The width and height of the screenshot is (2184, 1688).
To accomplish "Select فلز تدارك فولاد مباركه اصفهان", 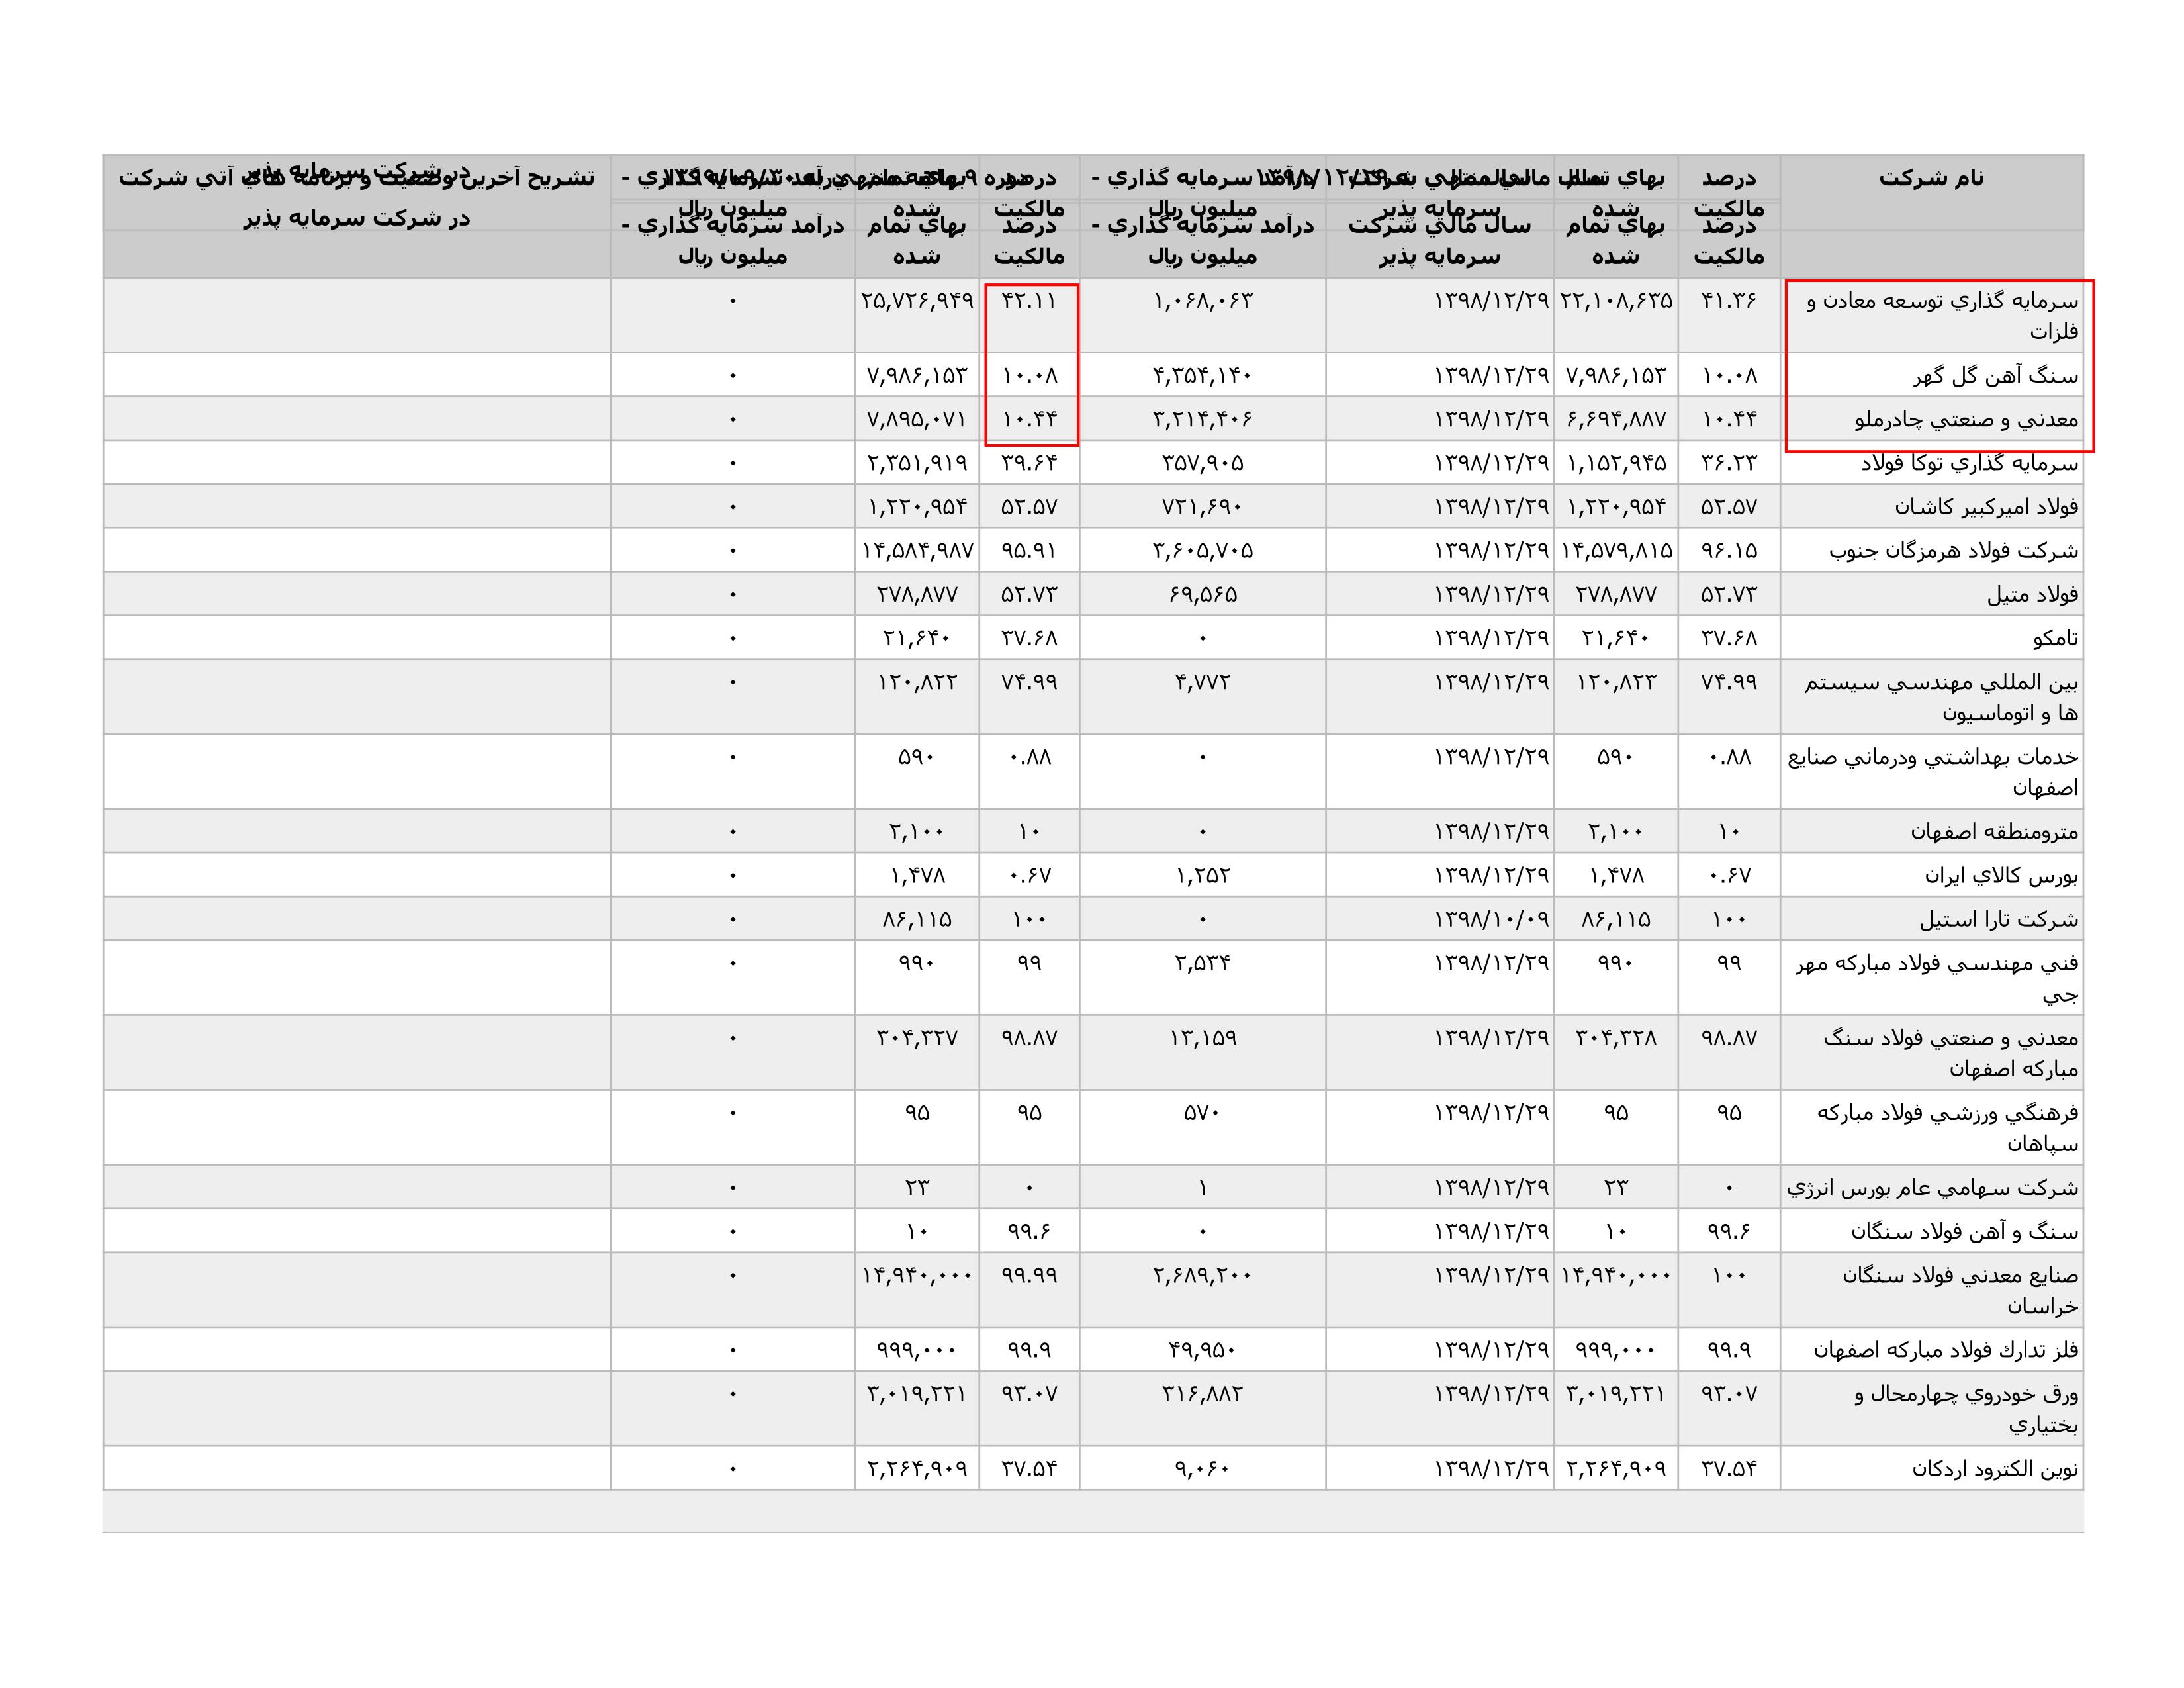I will (x=1946, y=1351).
